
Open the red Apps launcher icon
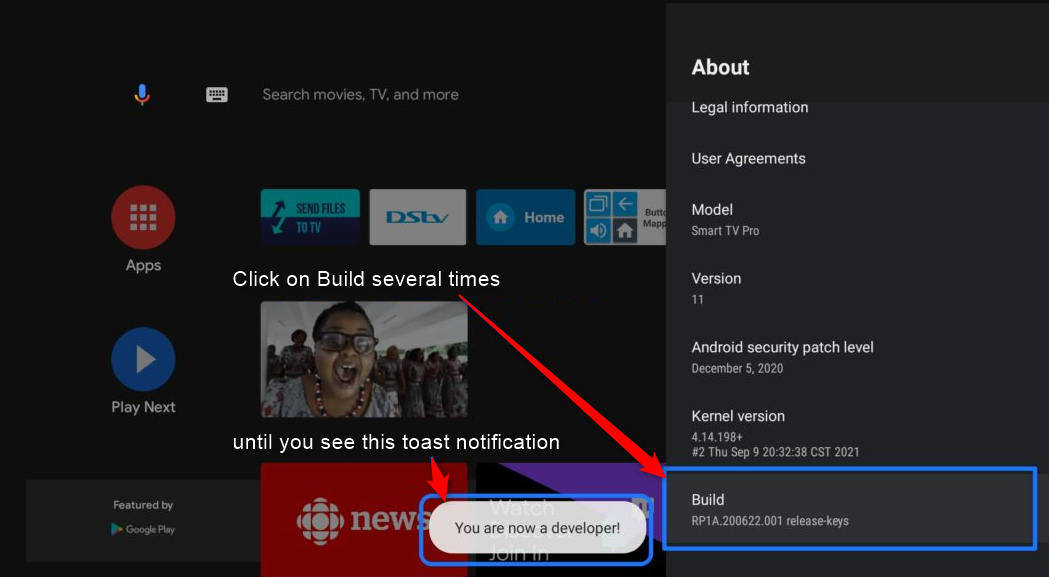pyautogui.click(x=143, y=218)
